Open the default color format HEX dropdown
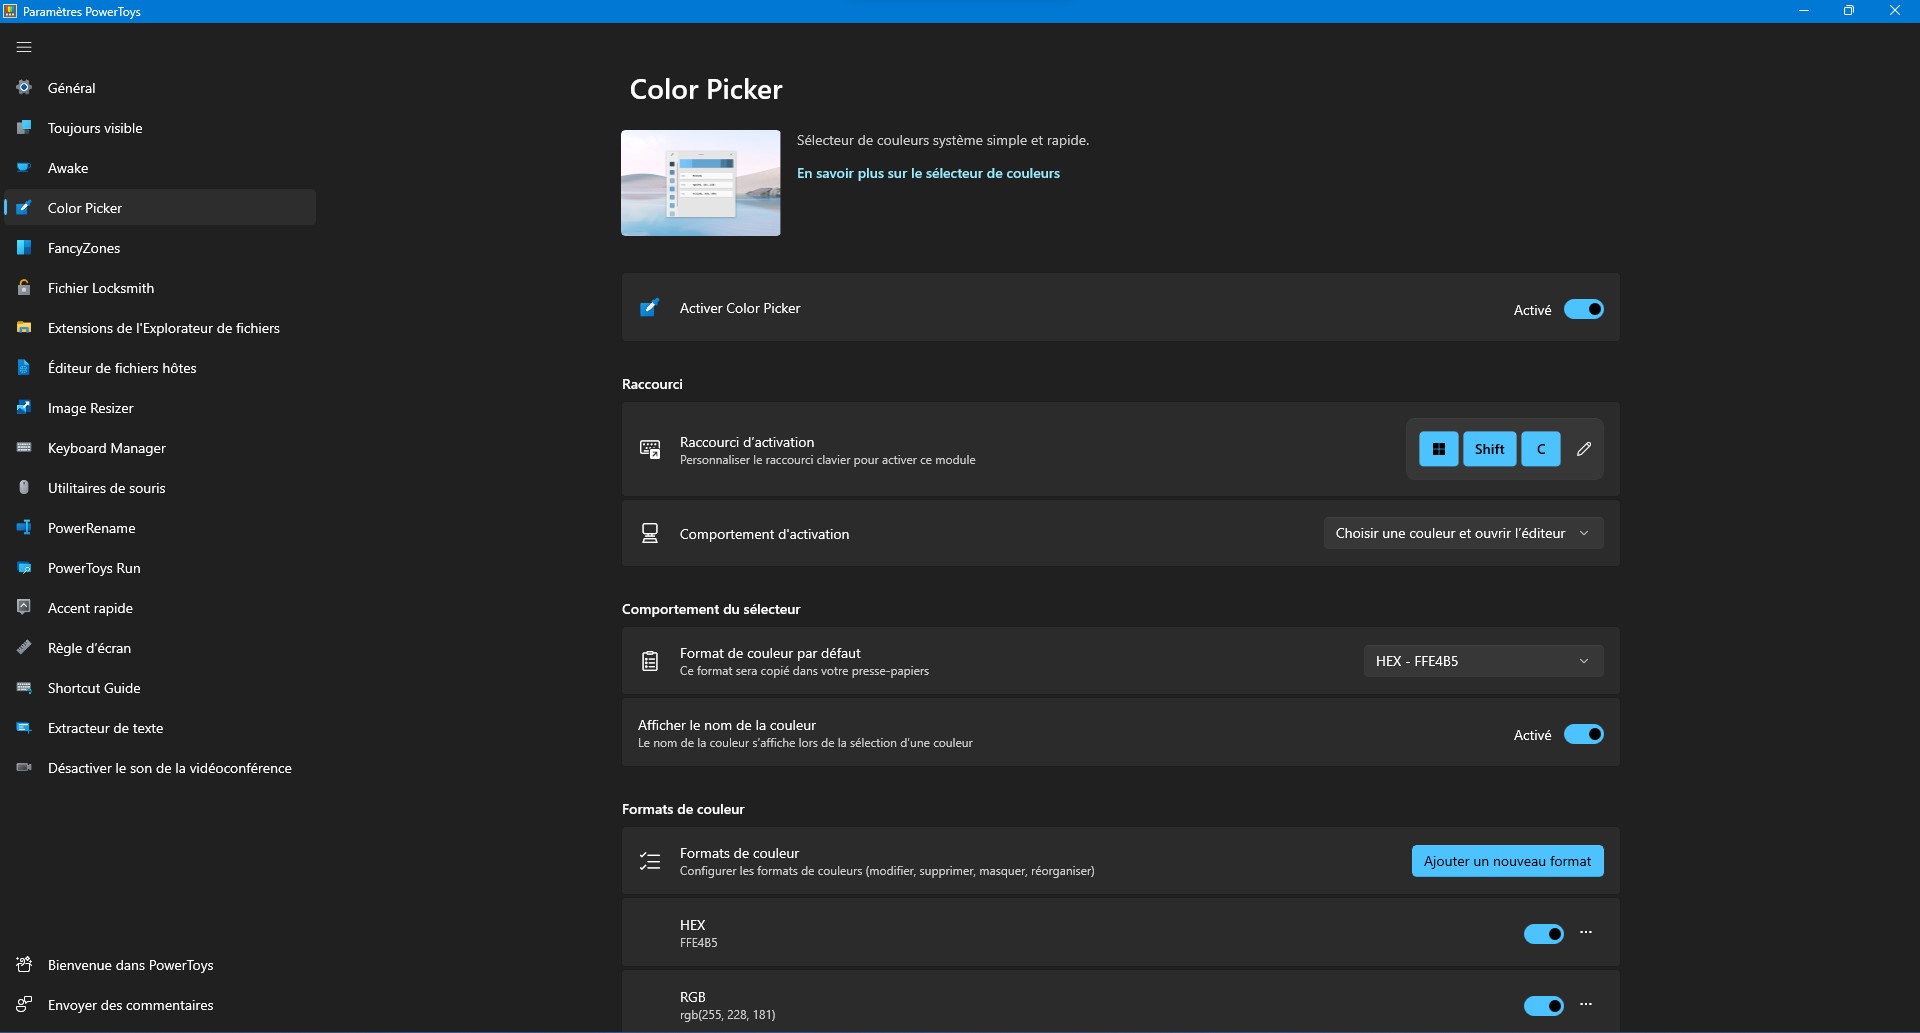The height and width of the screenshot is (1033, 1920). tap(1483, 661)
